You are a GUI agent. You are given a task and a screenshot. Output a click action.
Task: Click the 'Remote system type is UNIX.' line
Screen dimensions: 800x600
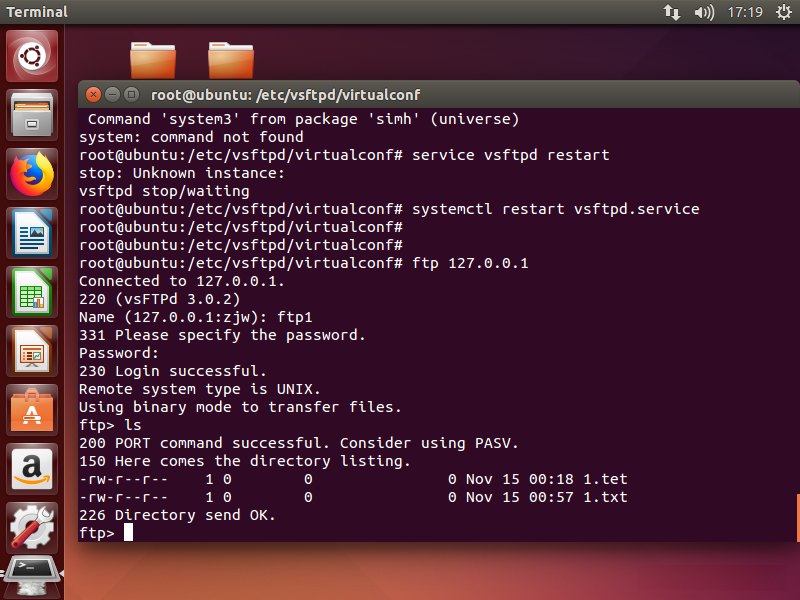(x=199, y=389)
